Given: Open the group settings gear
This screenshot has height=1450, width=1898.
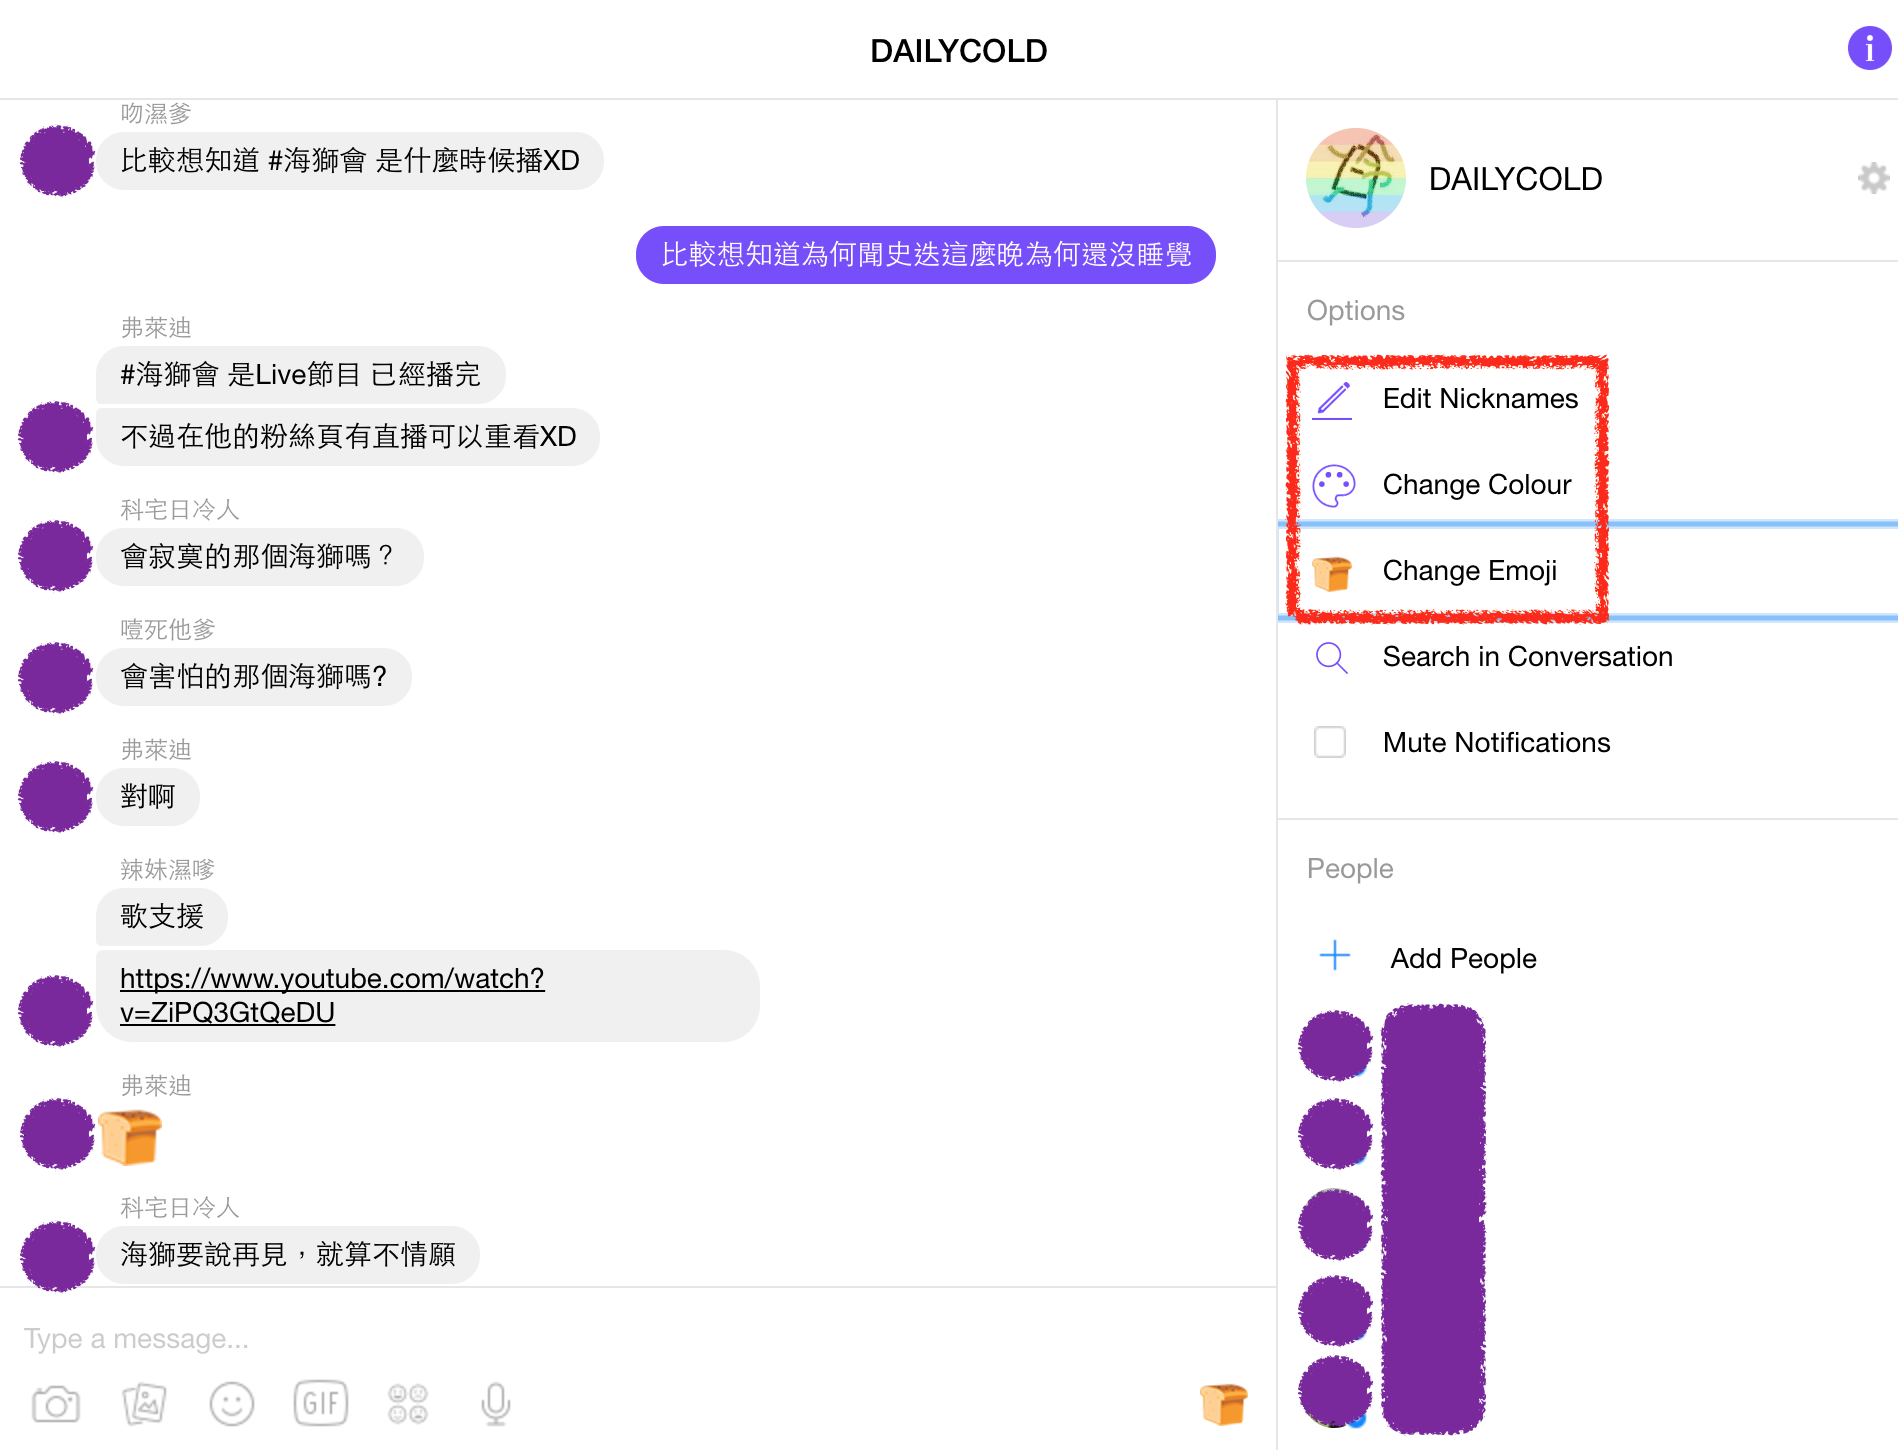Looking at the screenshot, I should pyautogui.click(x=1872, y=179).
